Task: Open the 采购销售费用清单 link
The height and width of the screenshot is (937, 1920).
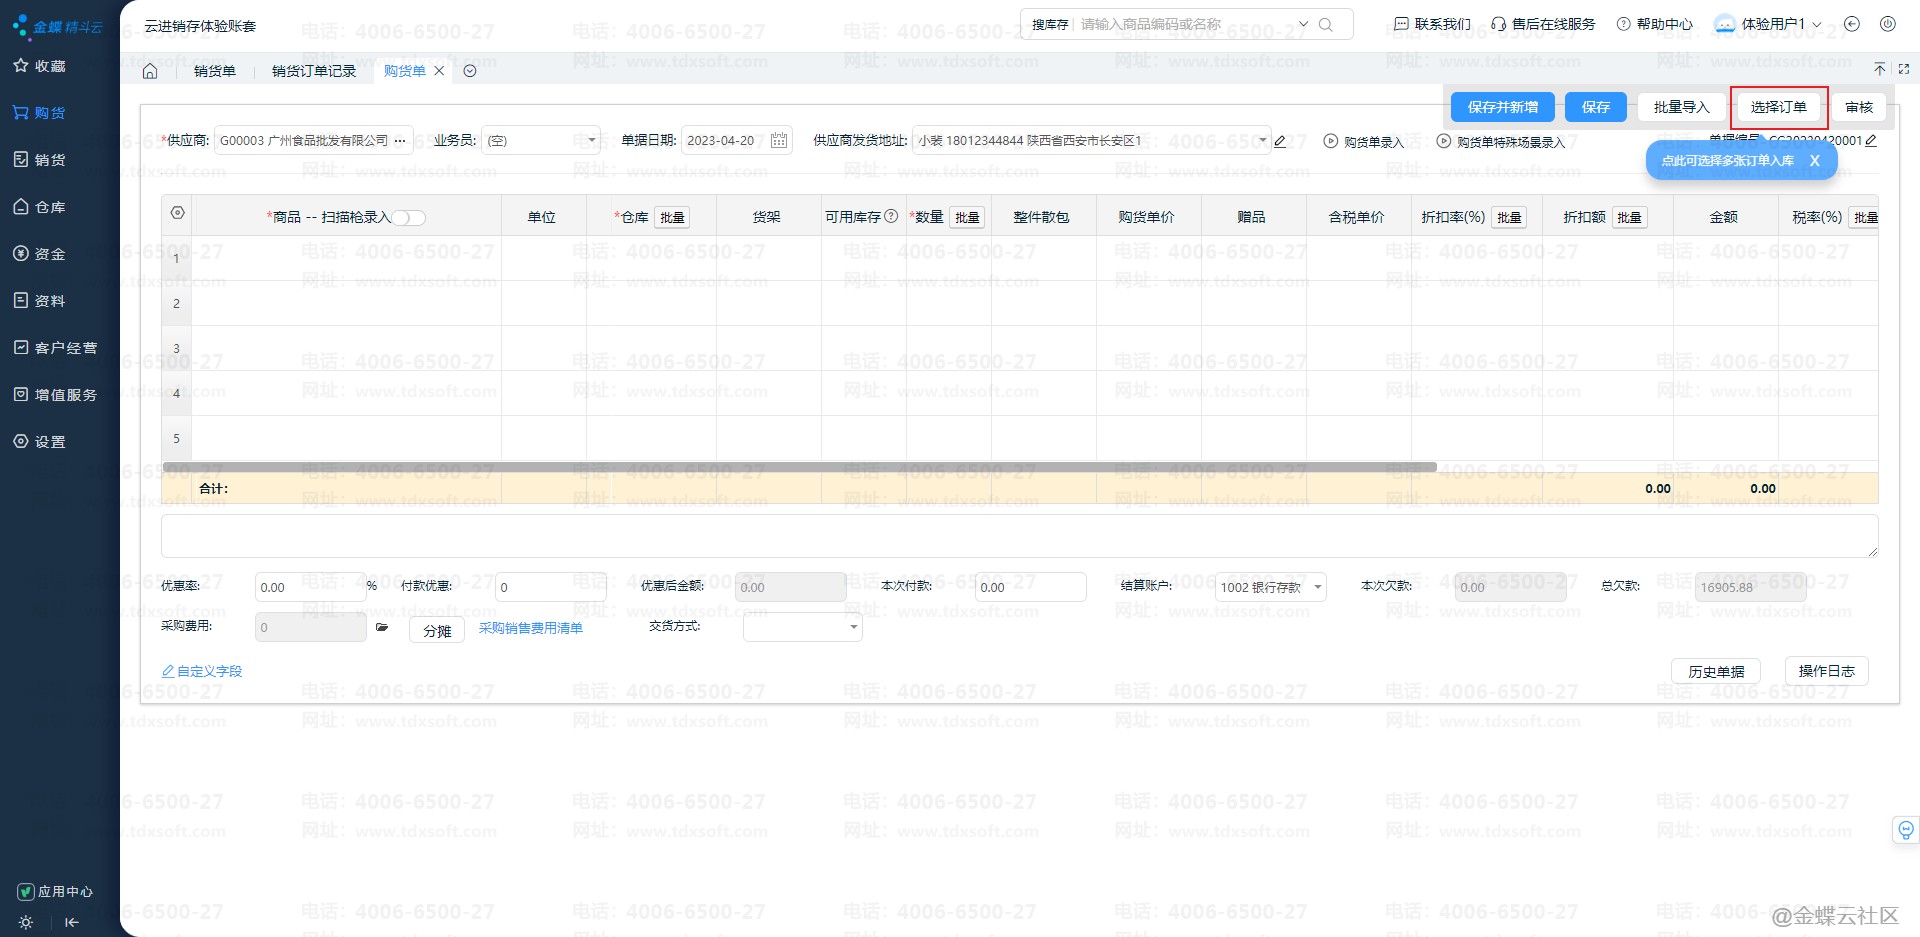Action: click(530, 628)
